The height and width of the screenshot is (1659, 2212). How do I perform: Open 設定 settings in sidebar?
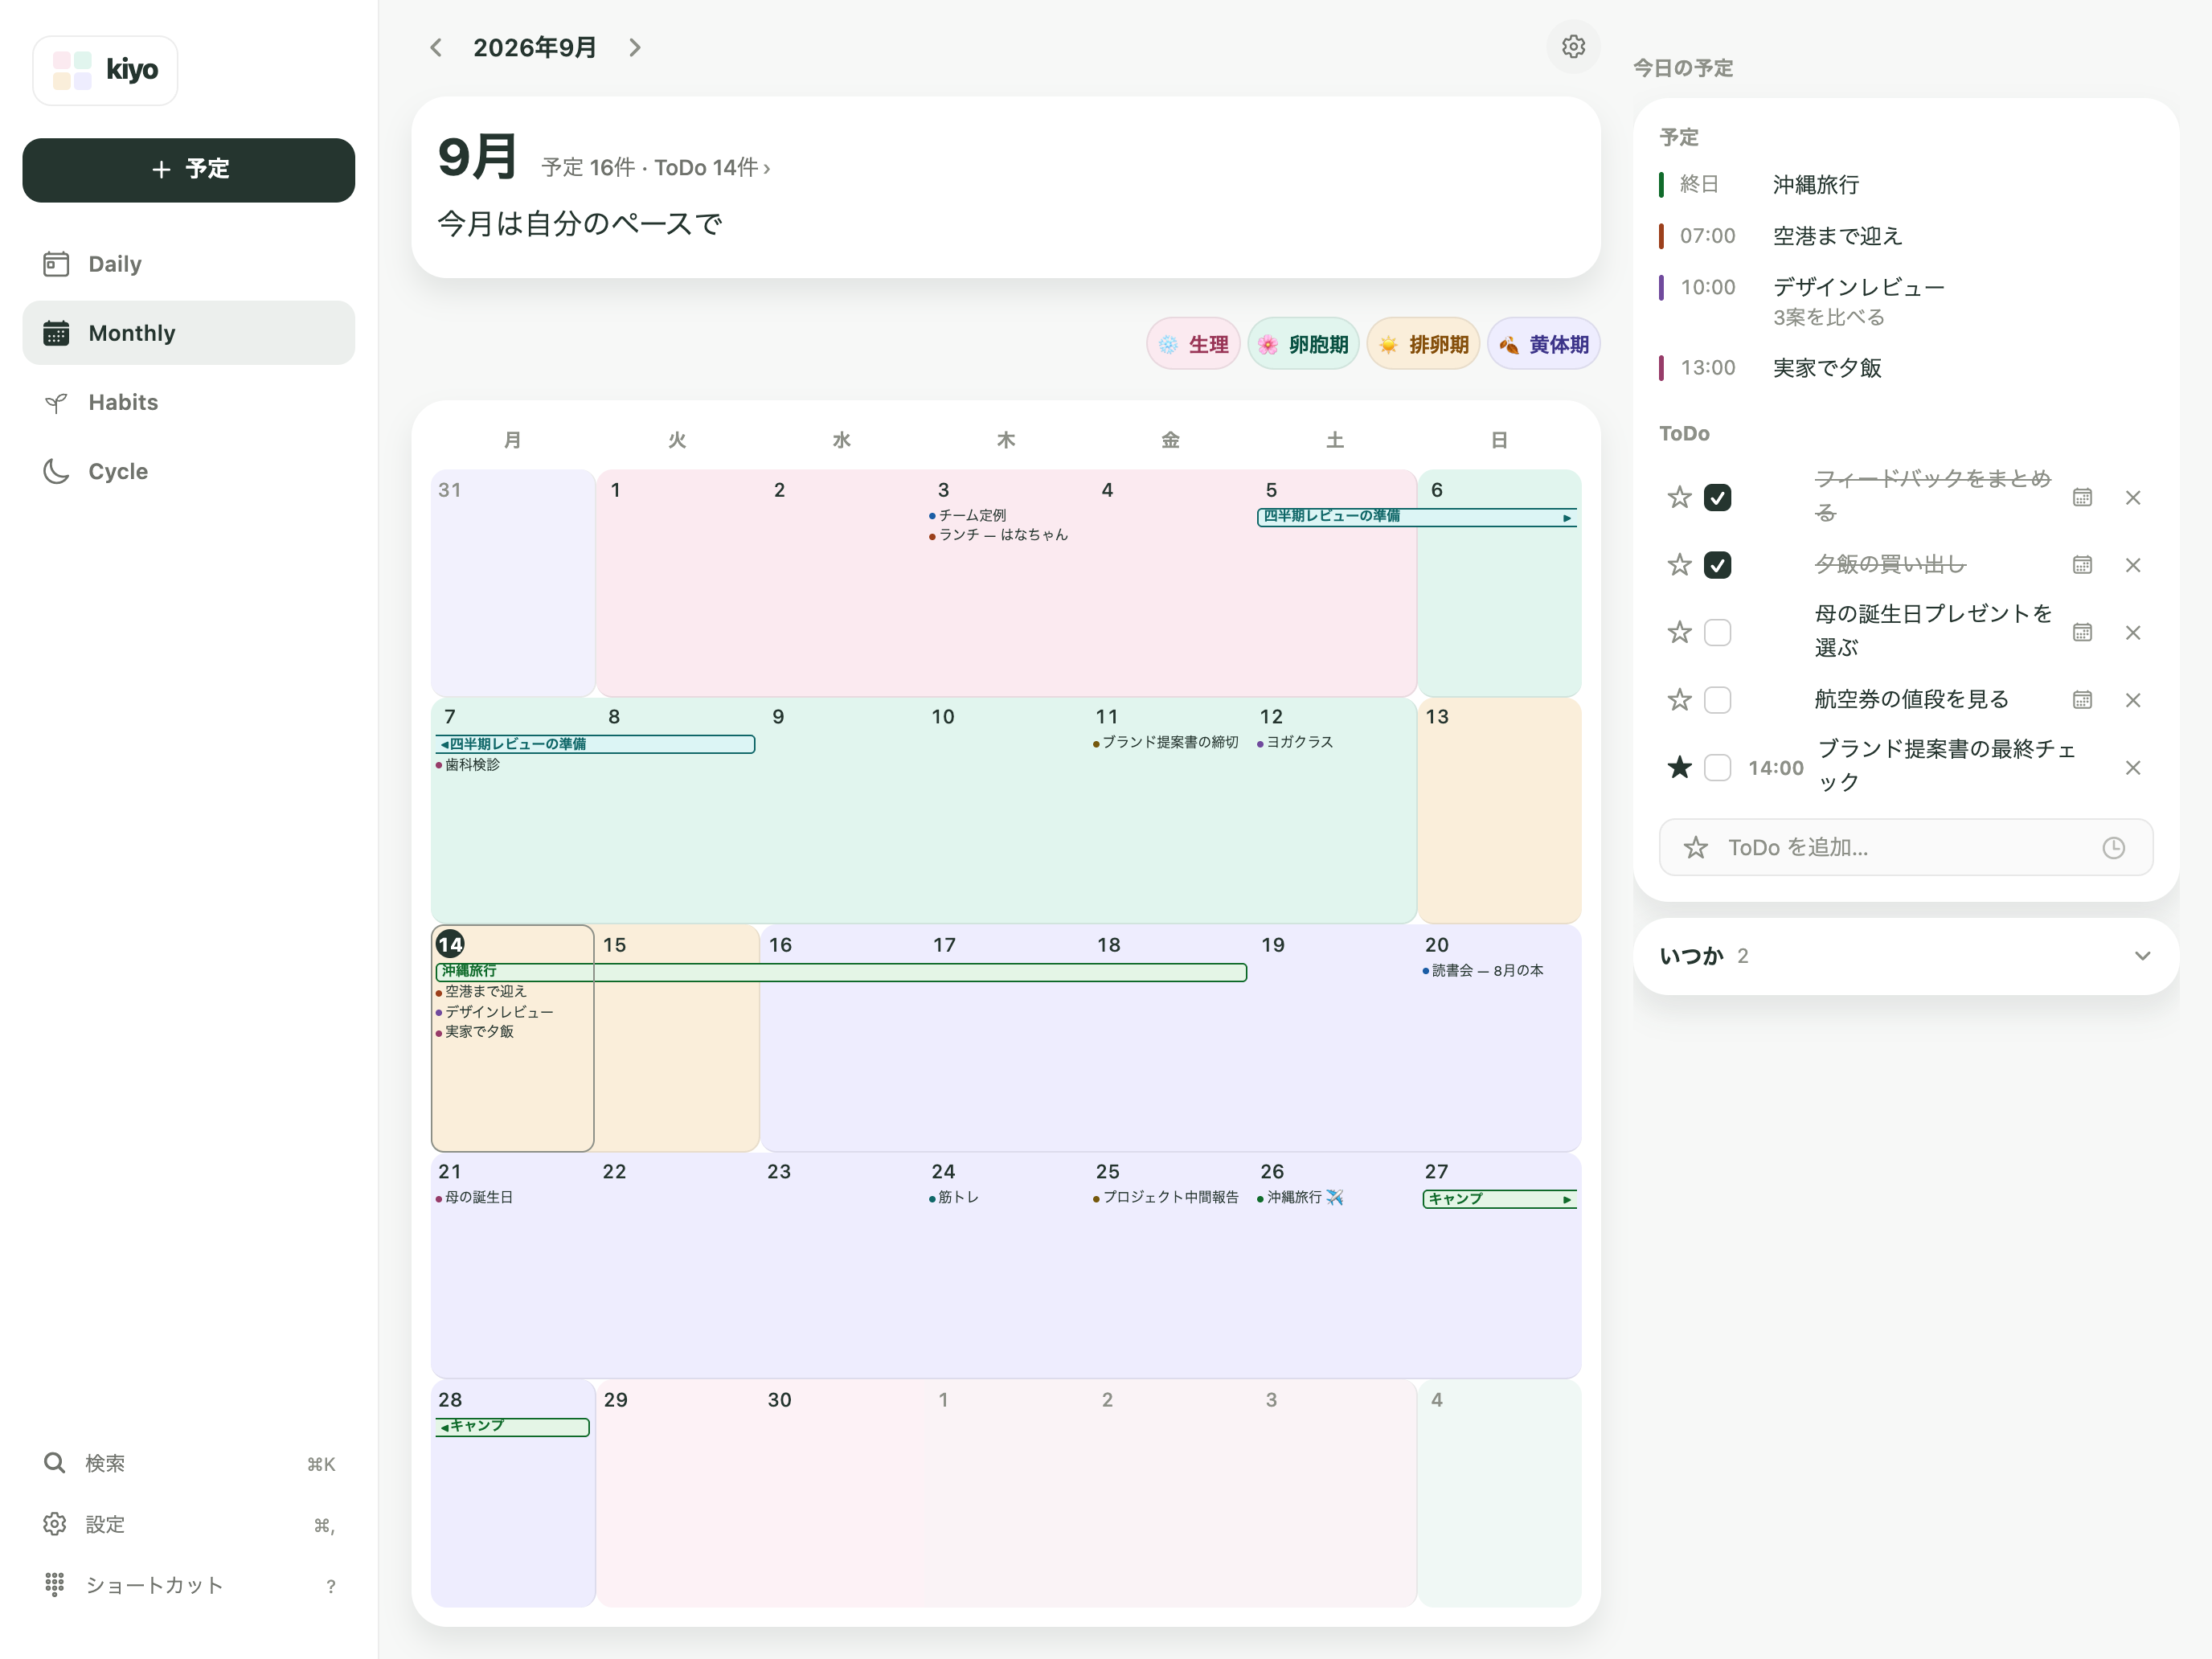click(189, 1524)
